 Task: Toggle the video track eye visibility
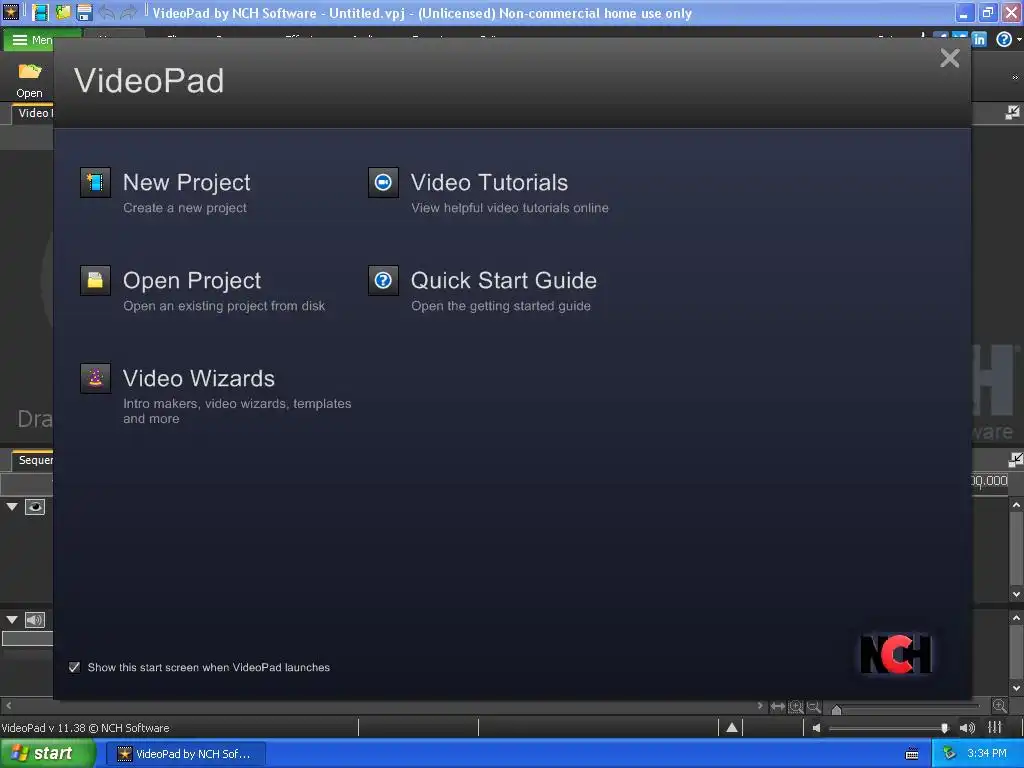(x=35, y=507)
